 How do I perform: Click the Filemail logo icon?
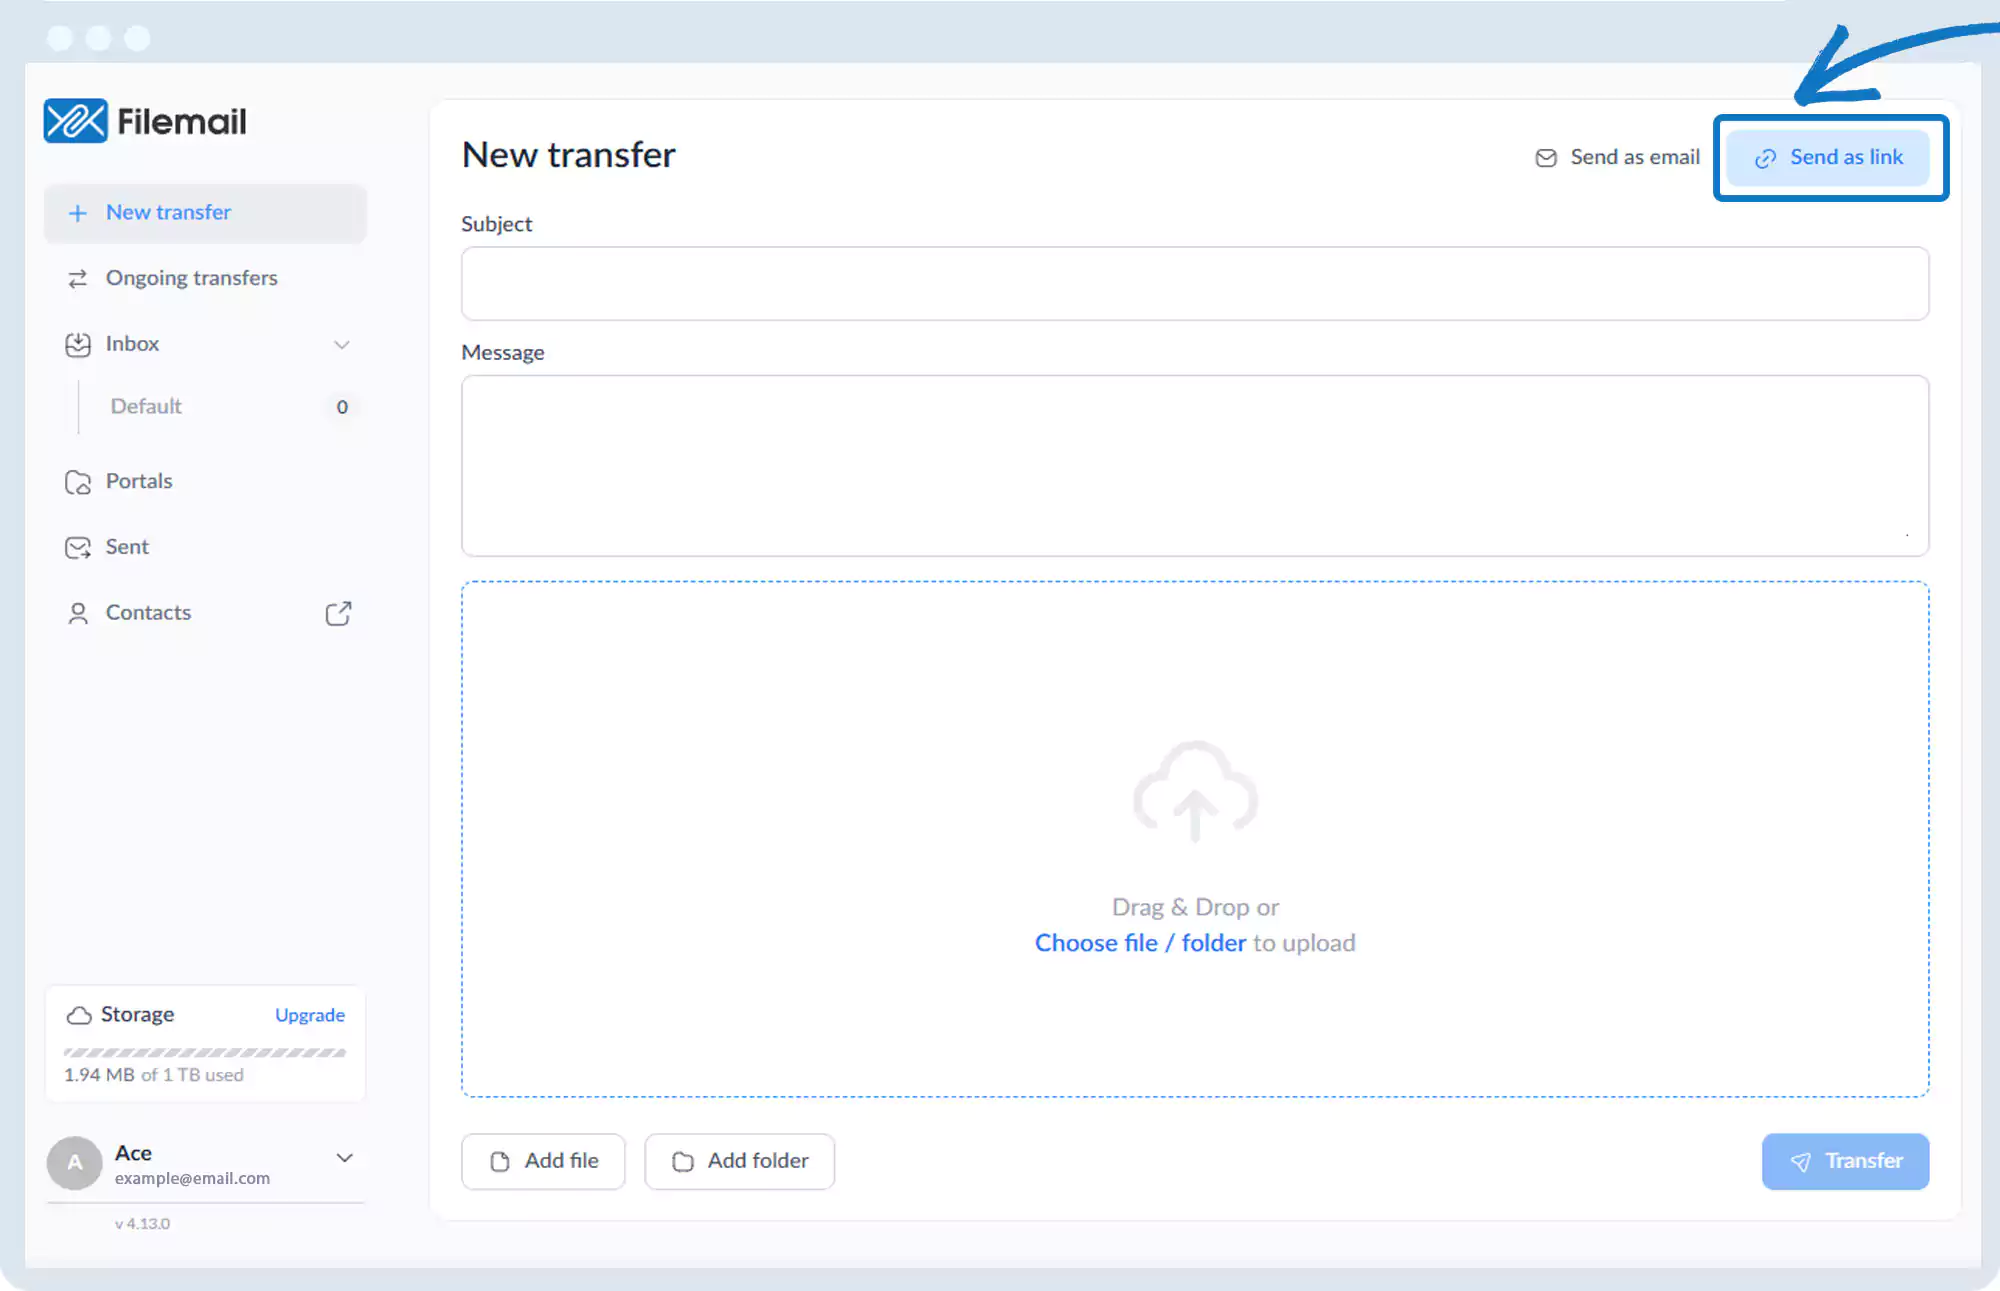(x=75, y=121)
